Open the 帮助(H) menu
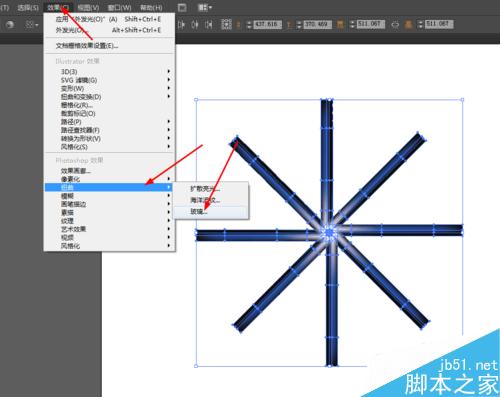This screenshot has width=500, height=397. [151, 7]
